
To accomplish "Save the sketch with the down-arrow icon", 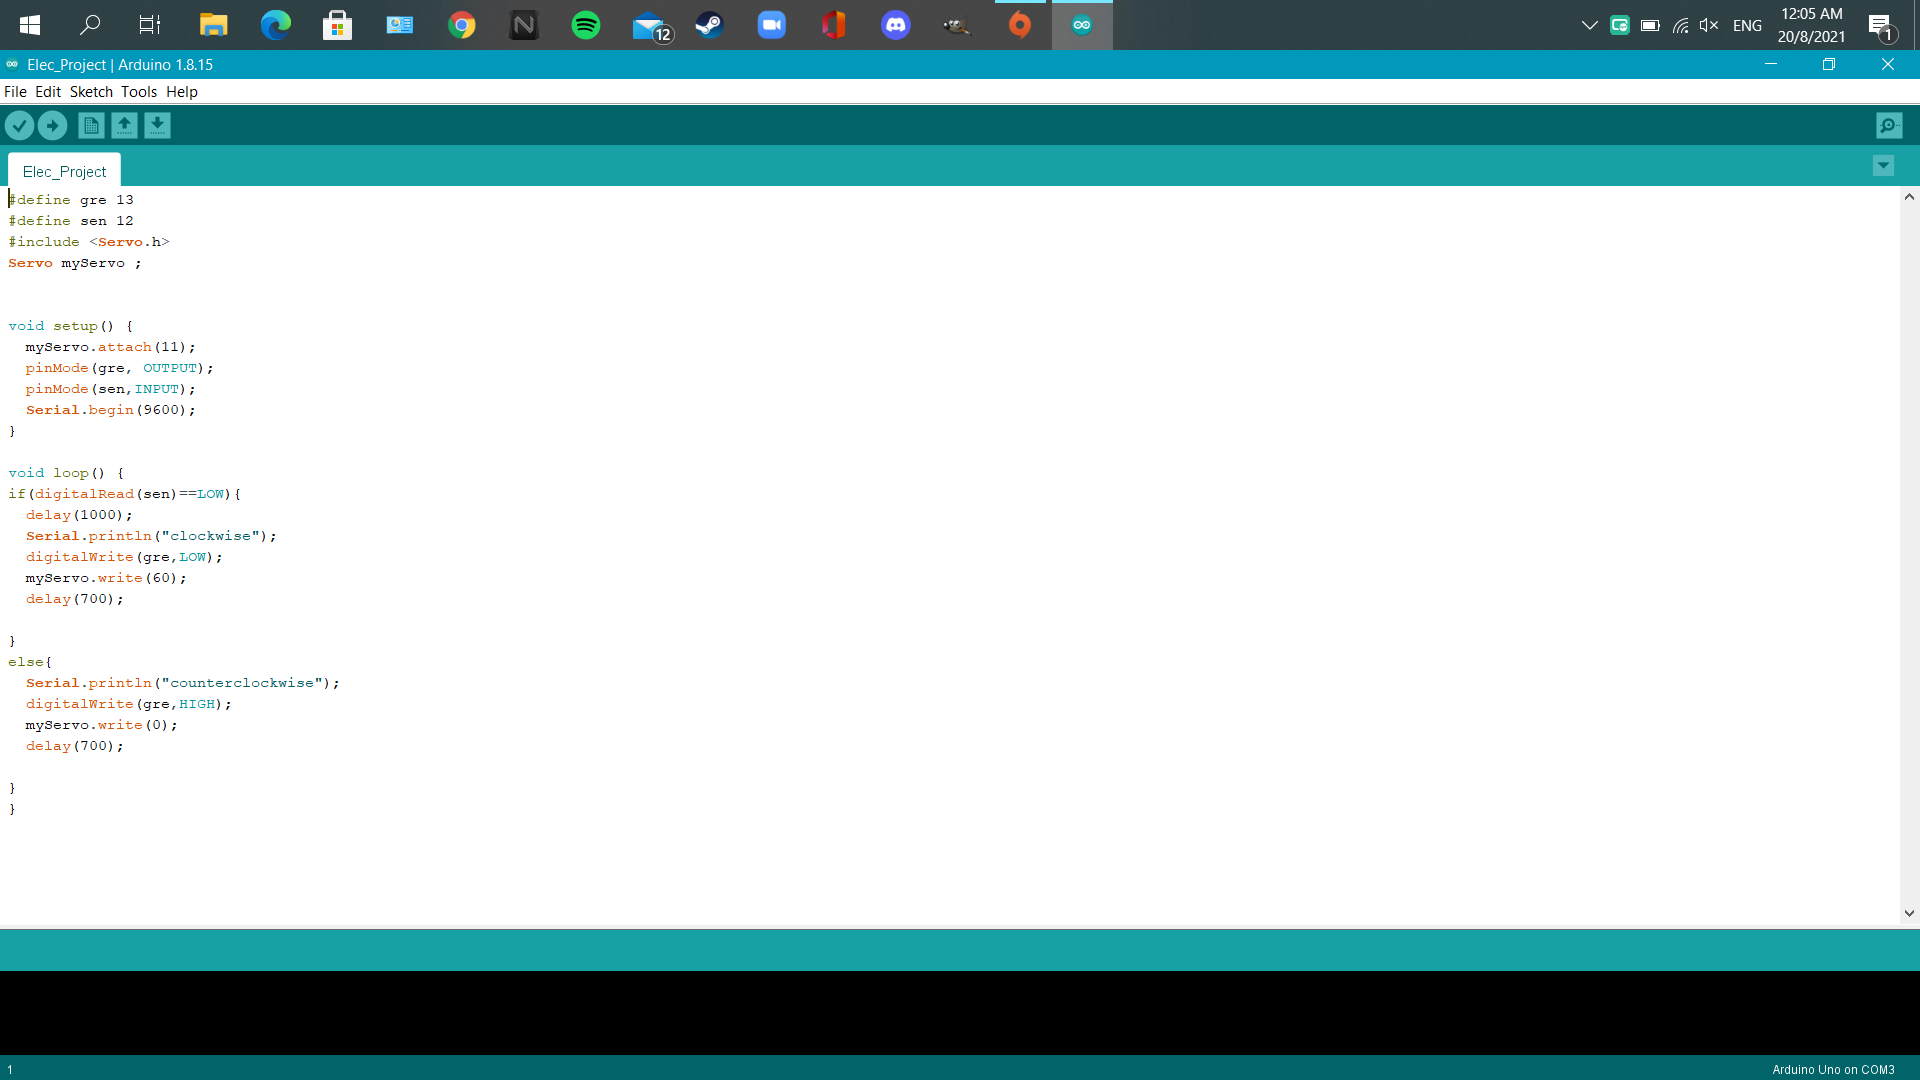I will 157,126.
